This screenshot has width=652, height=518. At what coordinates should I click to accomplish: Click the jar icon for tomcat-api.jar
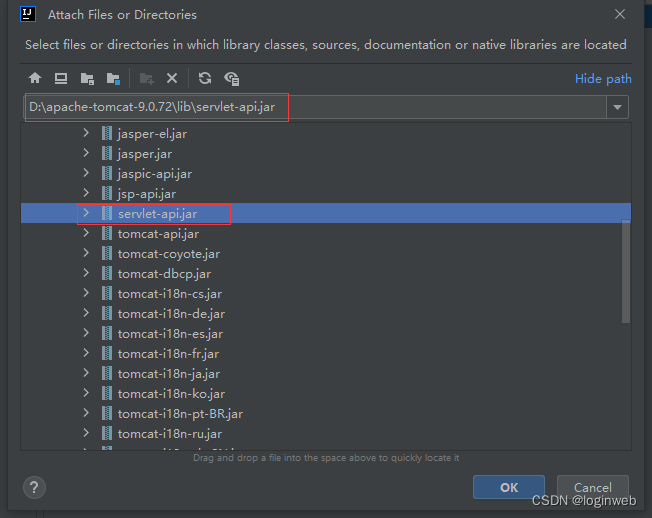107,233
